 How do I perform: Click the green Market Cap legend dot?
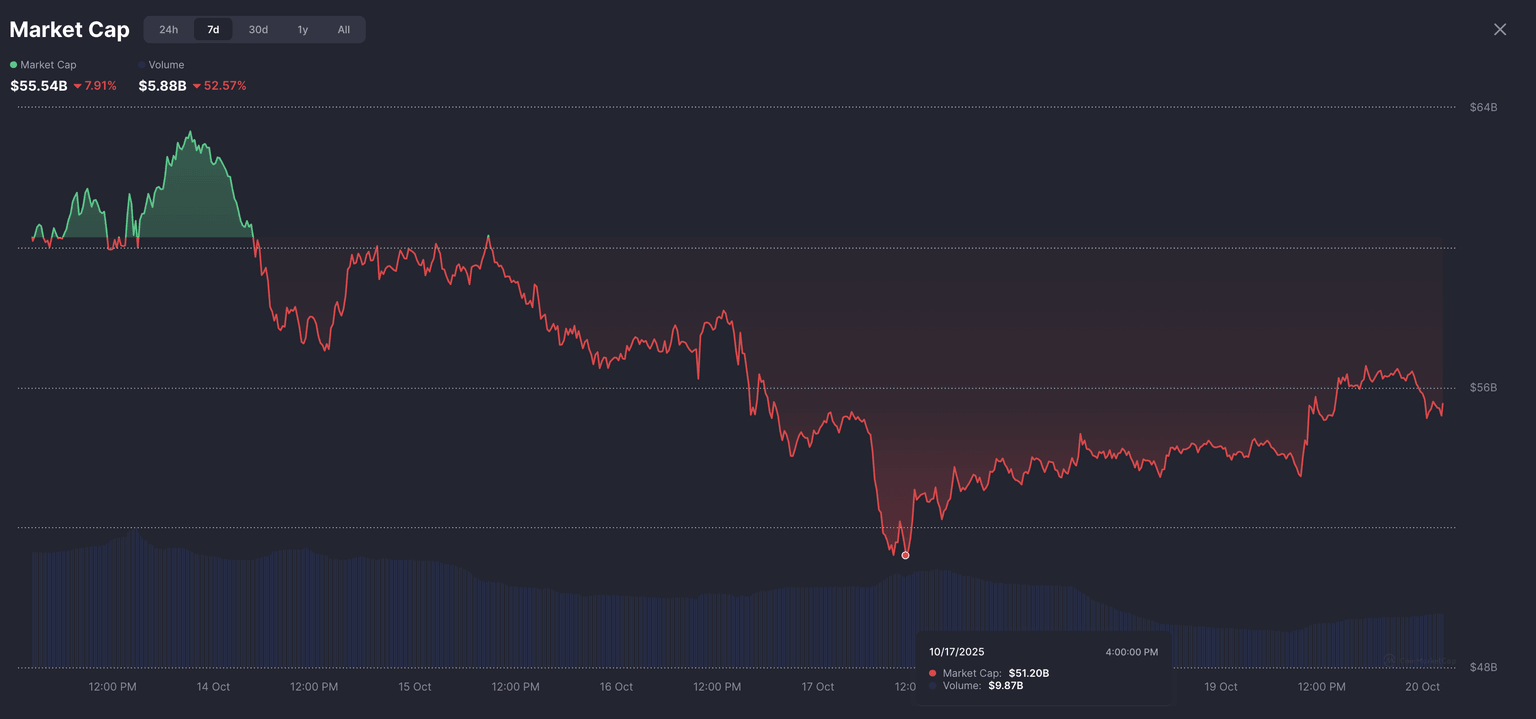point(13,65)
